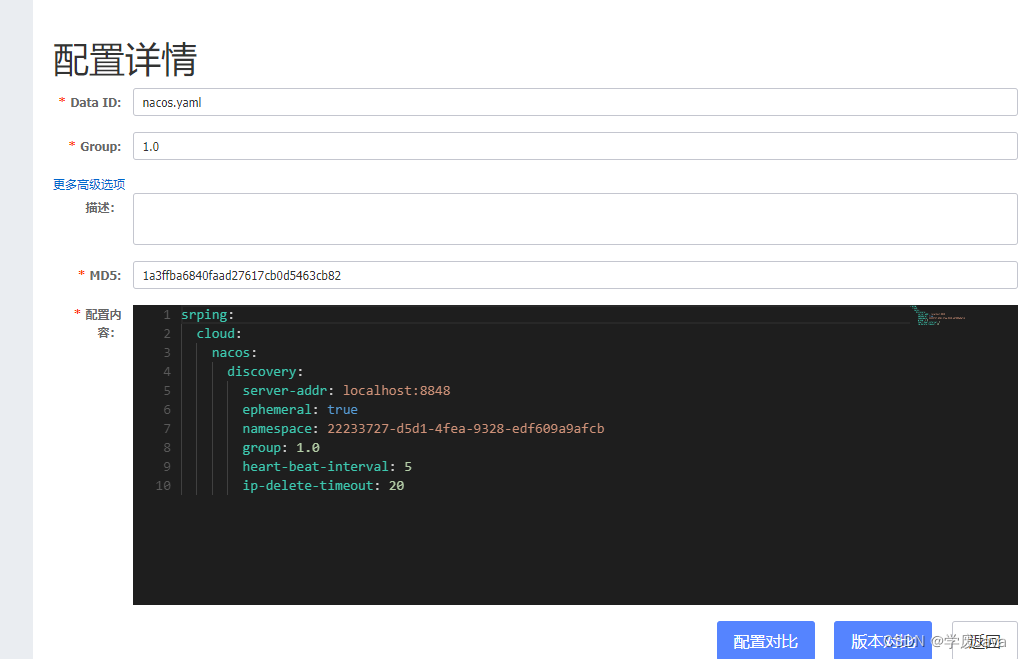
Task: Click the value 'localhost:8848'
Action: click(397, 390)
